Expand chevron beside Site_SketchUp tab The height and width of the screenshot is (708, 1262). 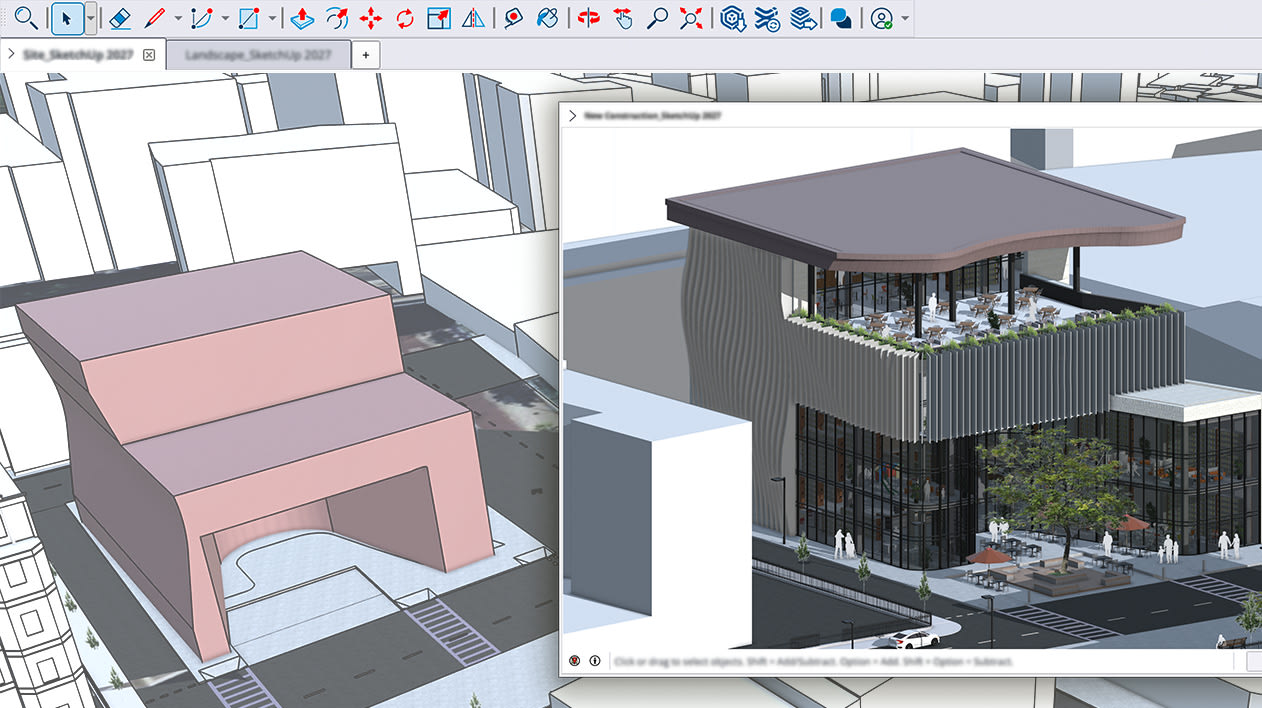click(11, 55)
